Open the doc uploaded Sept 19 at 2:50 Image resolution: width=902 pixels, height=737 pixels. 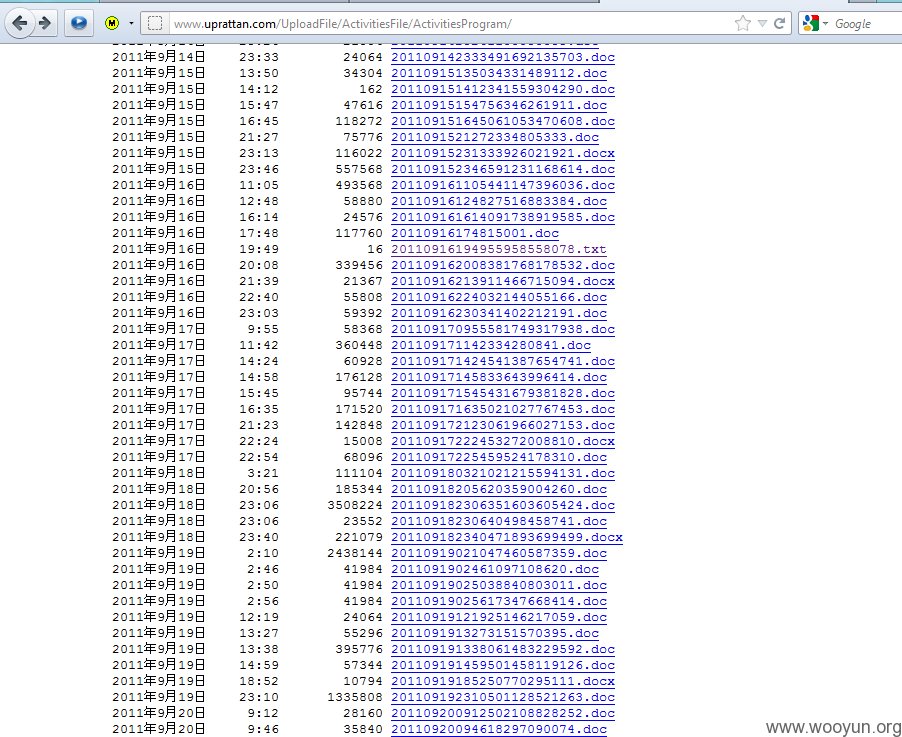click(x=499, y=586)
